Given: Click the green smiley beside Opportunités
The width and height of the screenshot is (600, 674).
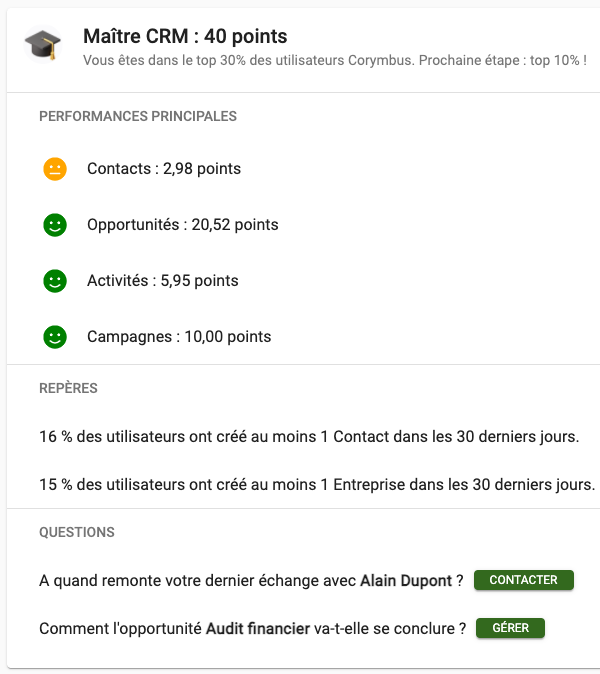Looking at the screenshot, I should pyautogui.click(x=55, y=225).
